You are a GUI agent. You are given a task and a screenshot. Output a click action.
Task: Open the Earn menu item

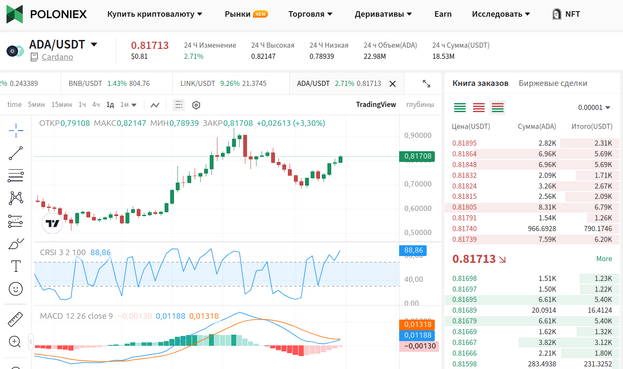[443, 14]
